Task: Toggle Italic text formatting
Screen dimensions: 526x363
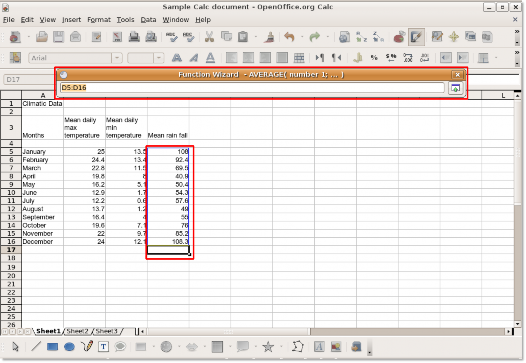Action: (x=194, y=58)
